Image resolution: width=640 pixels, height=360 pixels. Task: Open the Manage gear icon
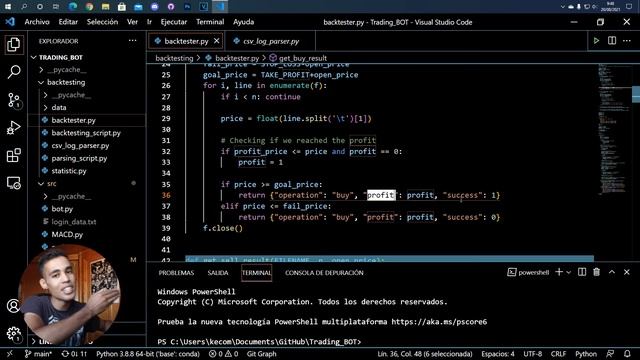pyautogui.click(x=13, y=333)
